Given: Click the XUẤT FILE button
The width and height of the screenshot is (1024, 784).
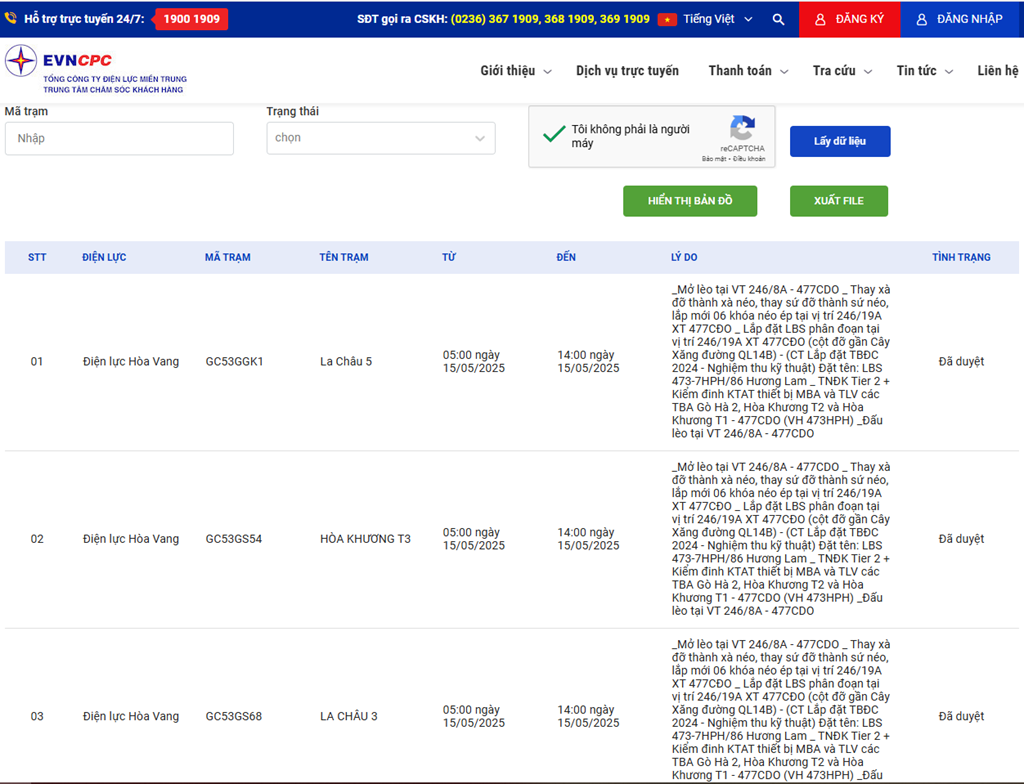Looking at the screenshot, I should (x=839, y=201).
